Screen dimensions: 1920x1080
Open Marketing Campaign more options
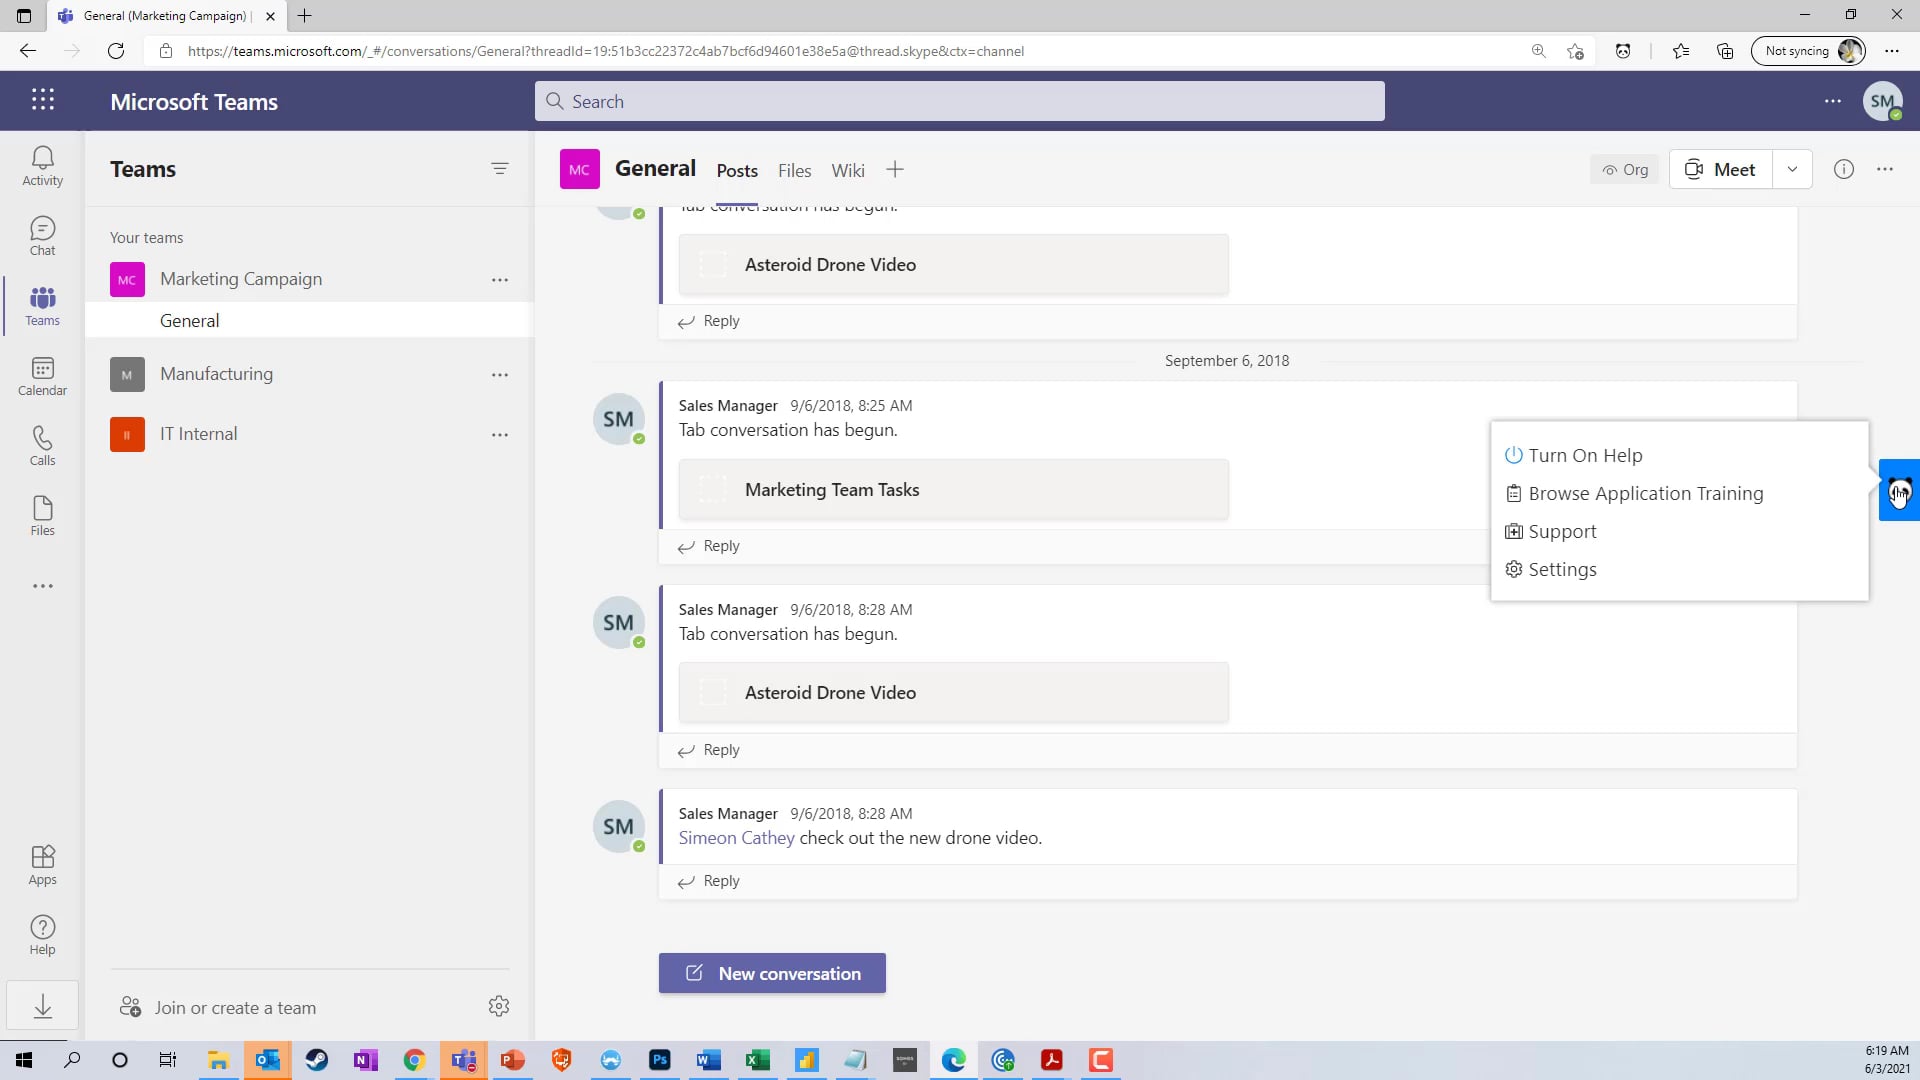tap(500, 280)
